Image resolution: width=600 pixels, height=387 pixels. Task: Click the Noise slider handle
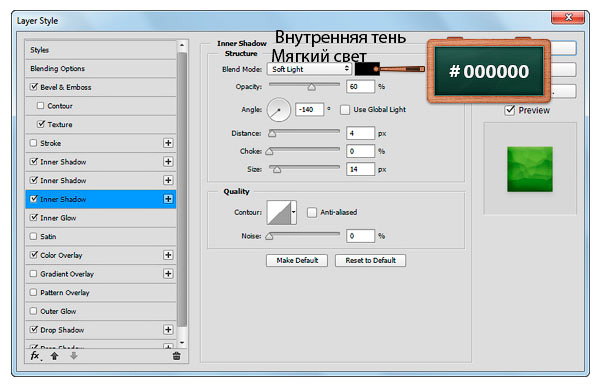tap(269, 236)
